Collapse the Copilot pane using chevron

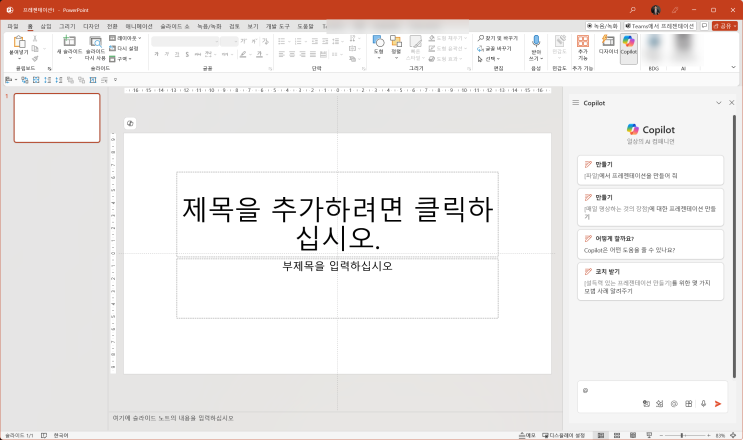pos(718,103)
